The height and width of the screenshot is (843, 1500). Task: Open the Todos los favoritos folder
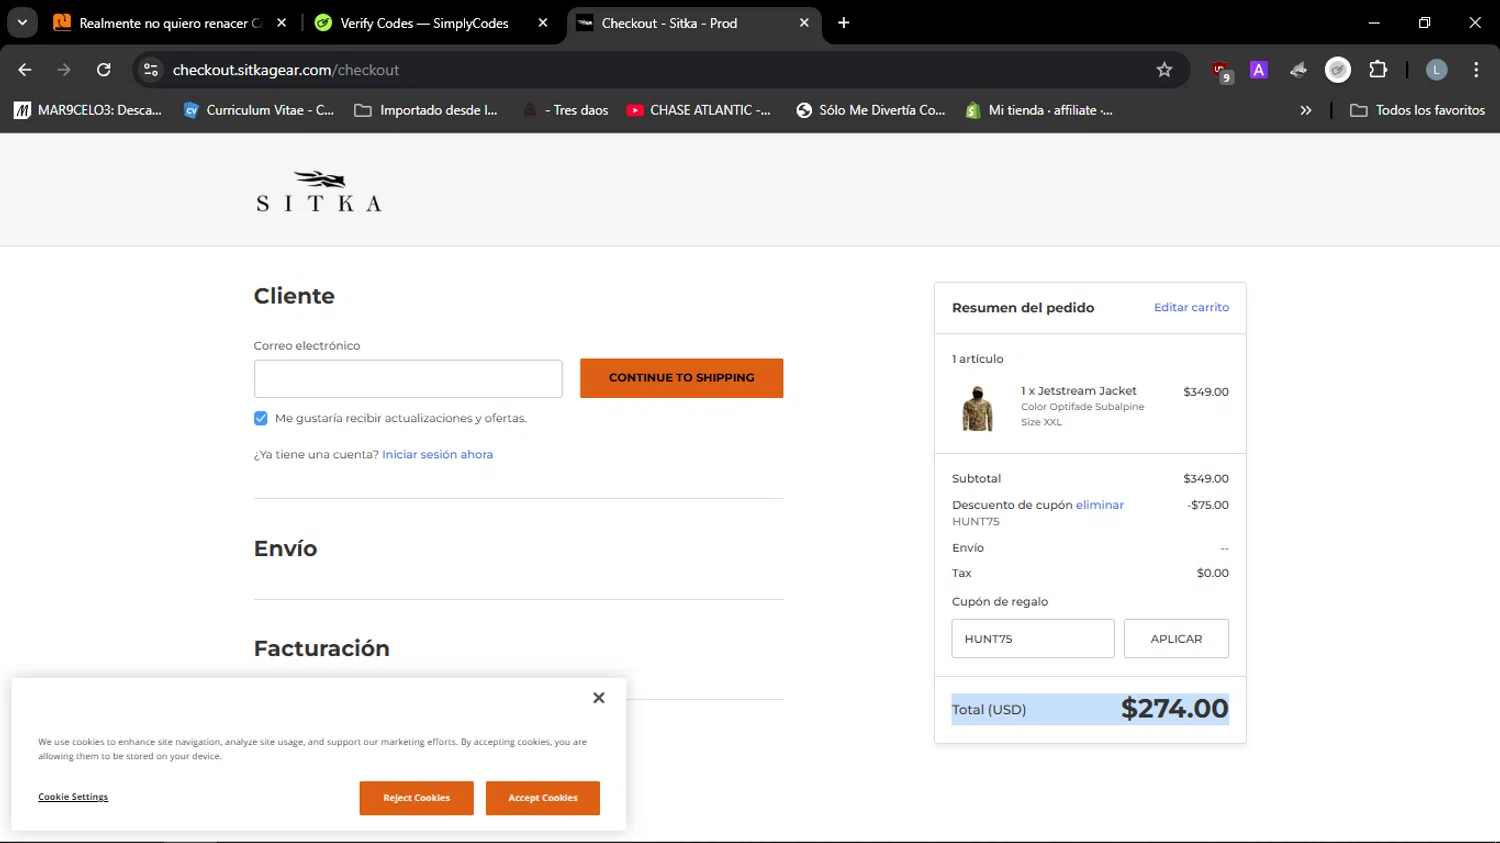[x=1417, y=110]
